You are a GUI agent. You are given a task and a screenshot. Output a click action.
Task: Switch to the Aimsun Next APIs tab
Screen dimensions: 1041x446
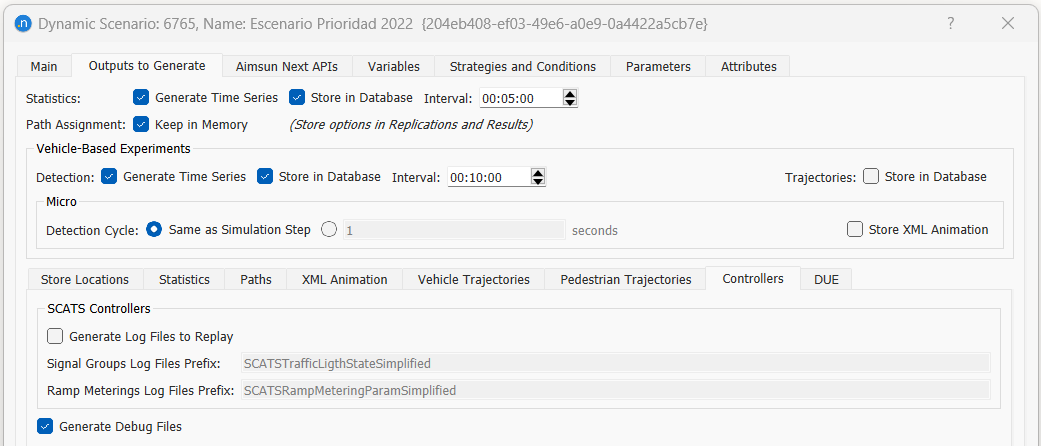point(286,67)
